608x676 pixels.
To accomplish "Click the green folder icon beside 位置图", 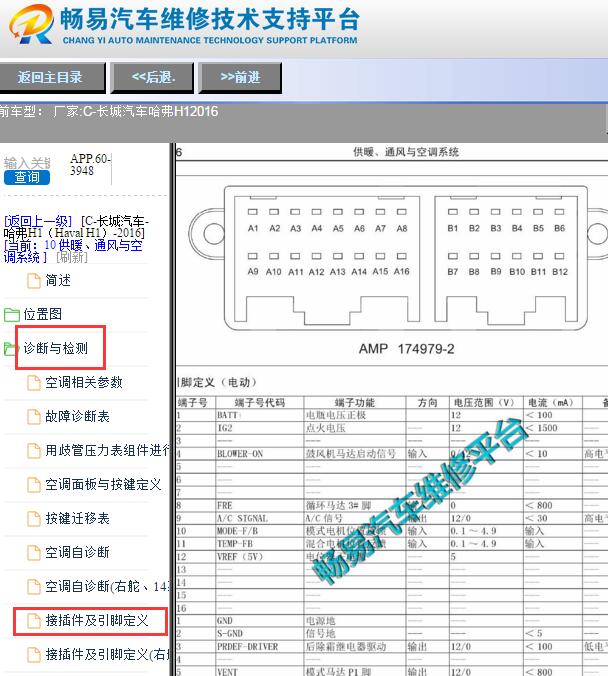I will pyautogui.click(x=12, y=315).
